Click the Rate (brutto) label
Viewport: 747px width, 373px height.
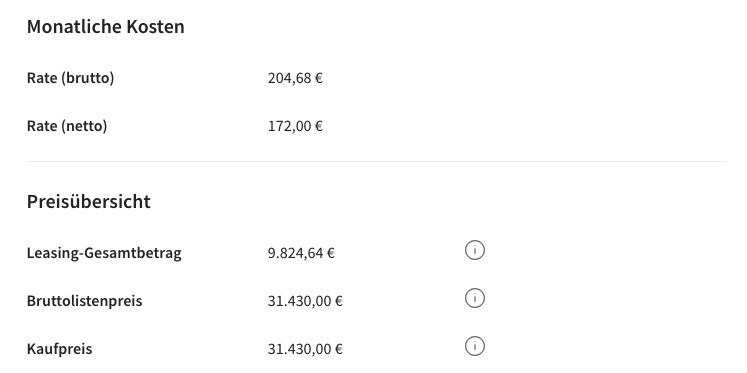[x=71, y=78]
